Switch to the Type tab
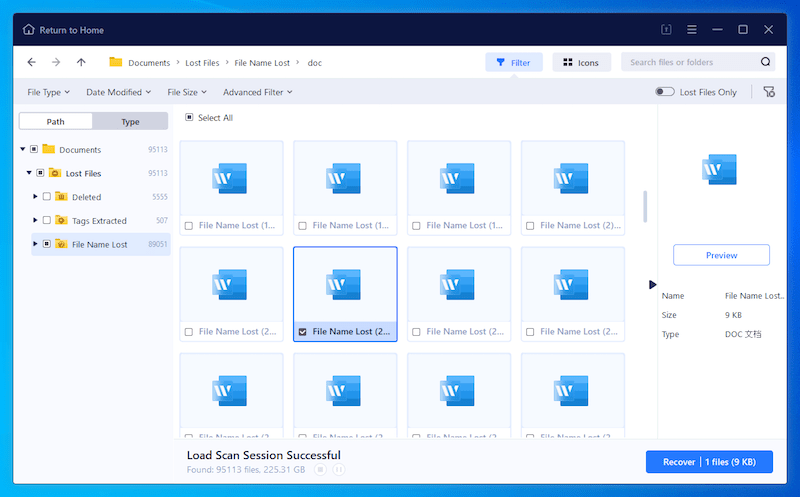The width and height of the screenshot is (800, 497). coord(130,121)
